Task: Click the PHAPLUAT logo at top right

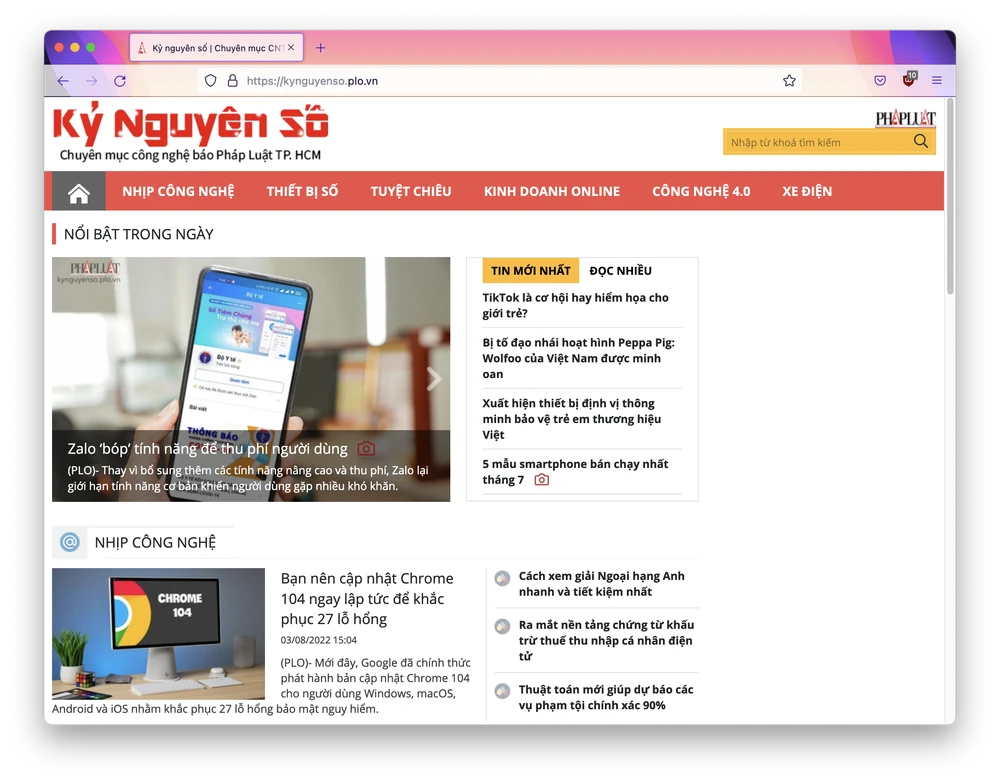Action: coord(907,116)
